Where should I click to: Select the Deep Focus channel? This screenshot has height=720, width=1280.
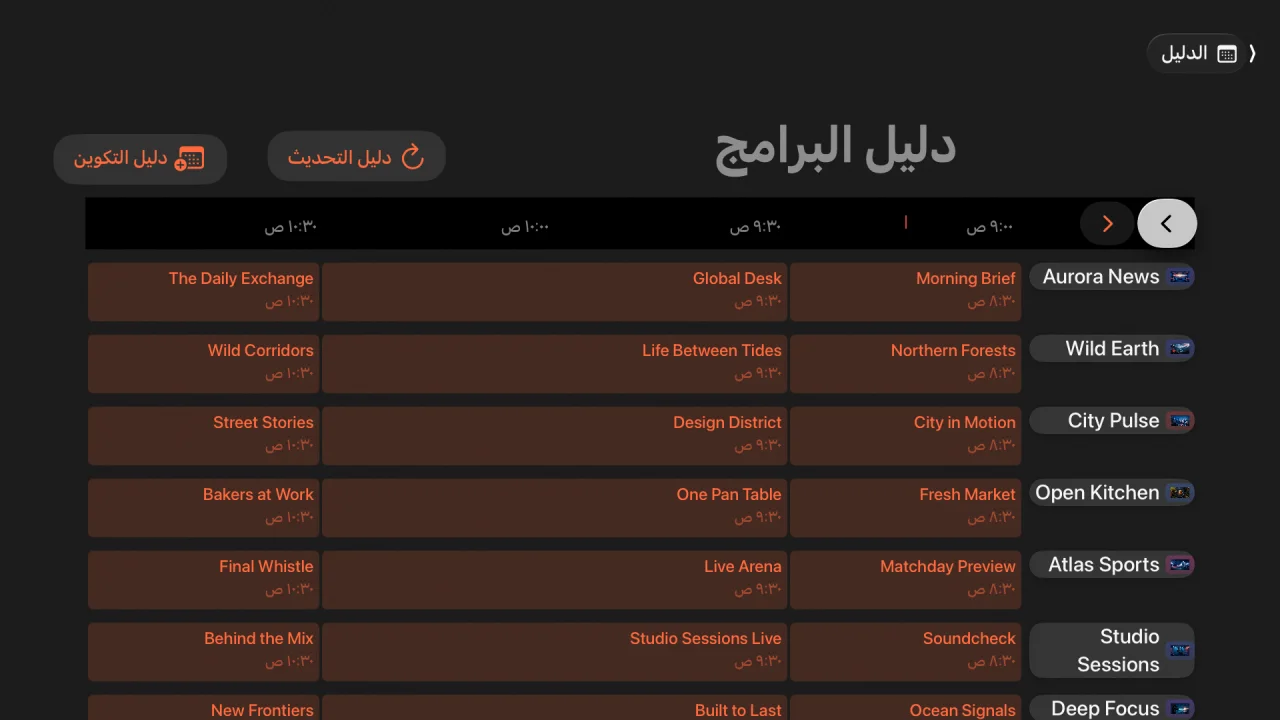pos(1112,708)
